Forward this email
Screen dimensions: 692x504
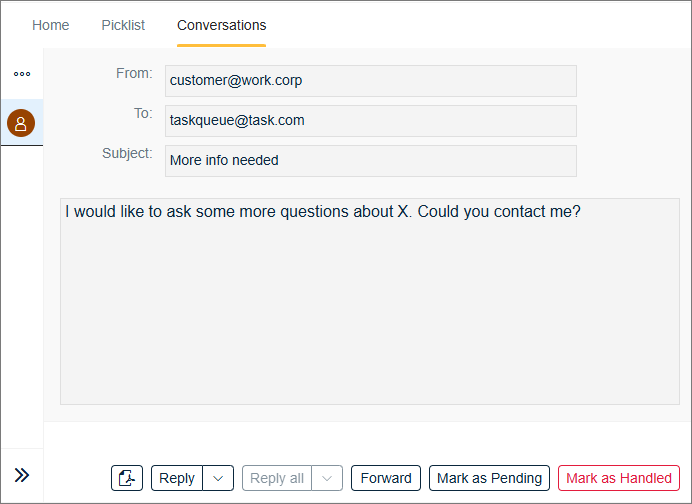(386, 478)
